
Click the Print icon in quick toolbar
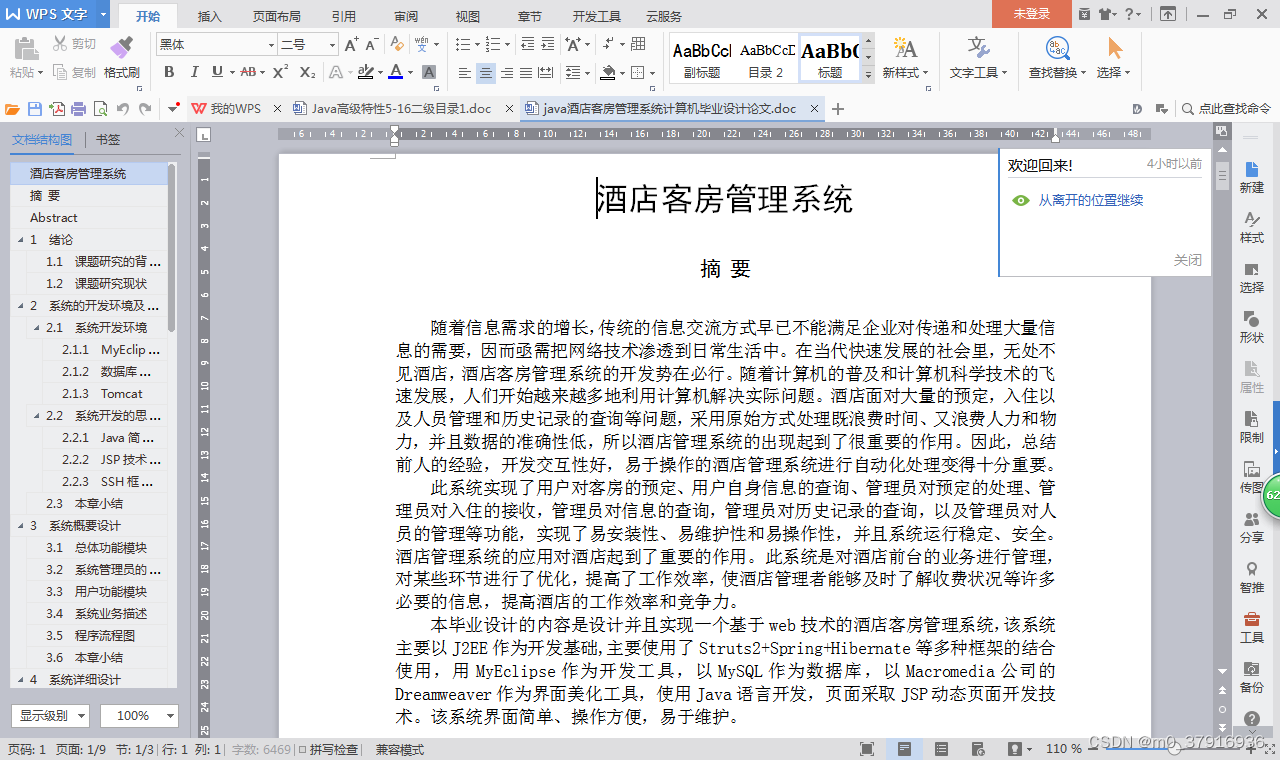point(78,109)
